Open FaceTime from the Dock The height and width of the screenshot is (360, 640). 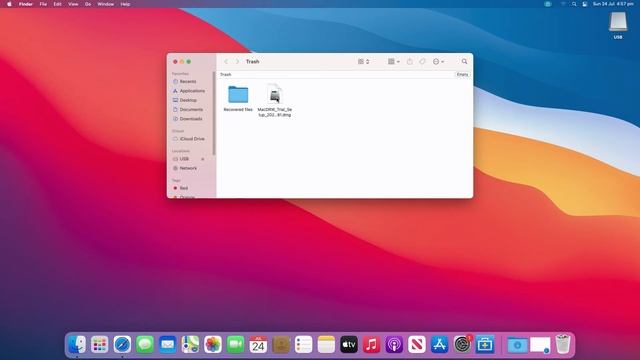236,344
